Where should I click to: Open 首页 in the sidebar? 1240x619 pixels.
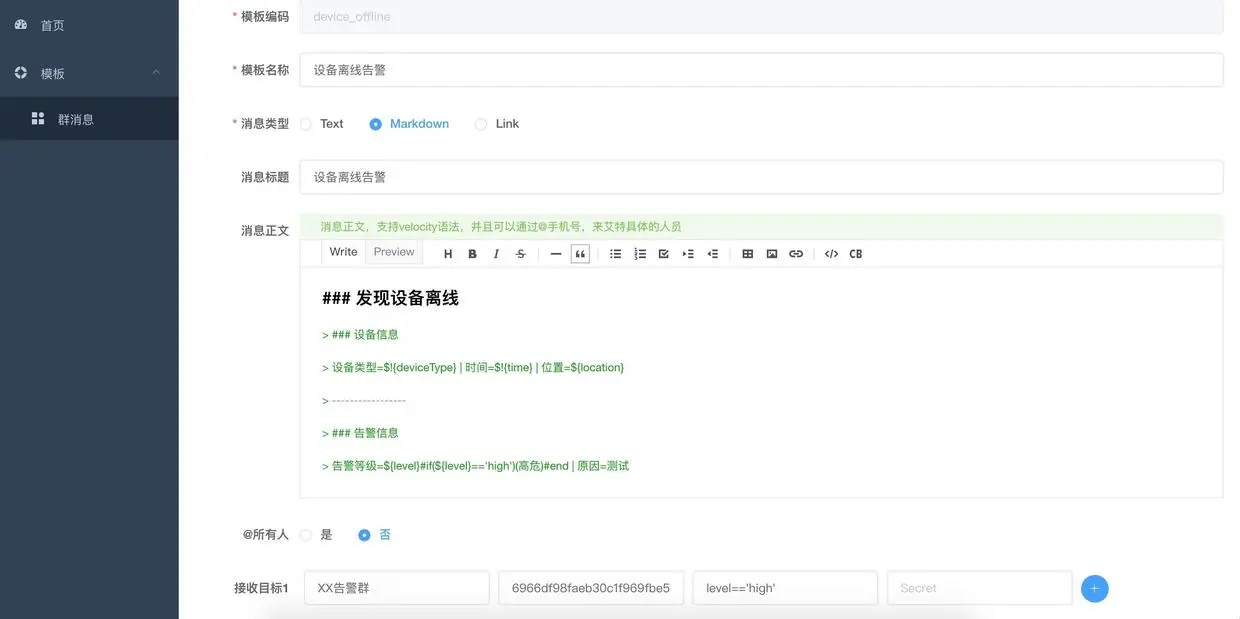[x=89, y=25]
